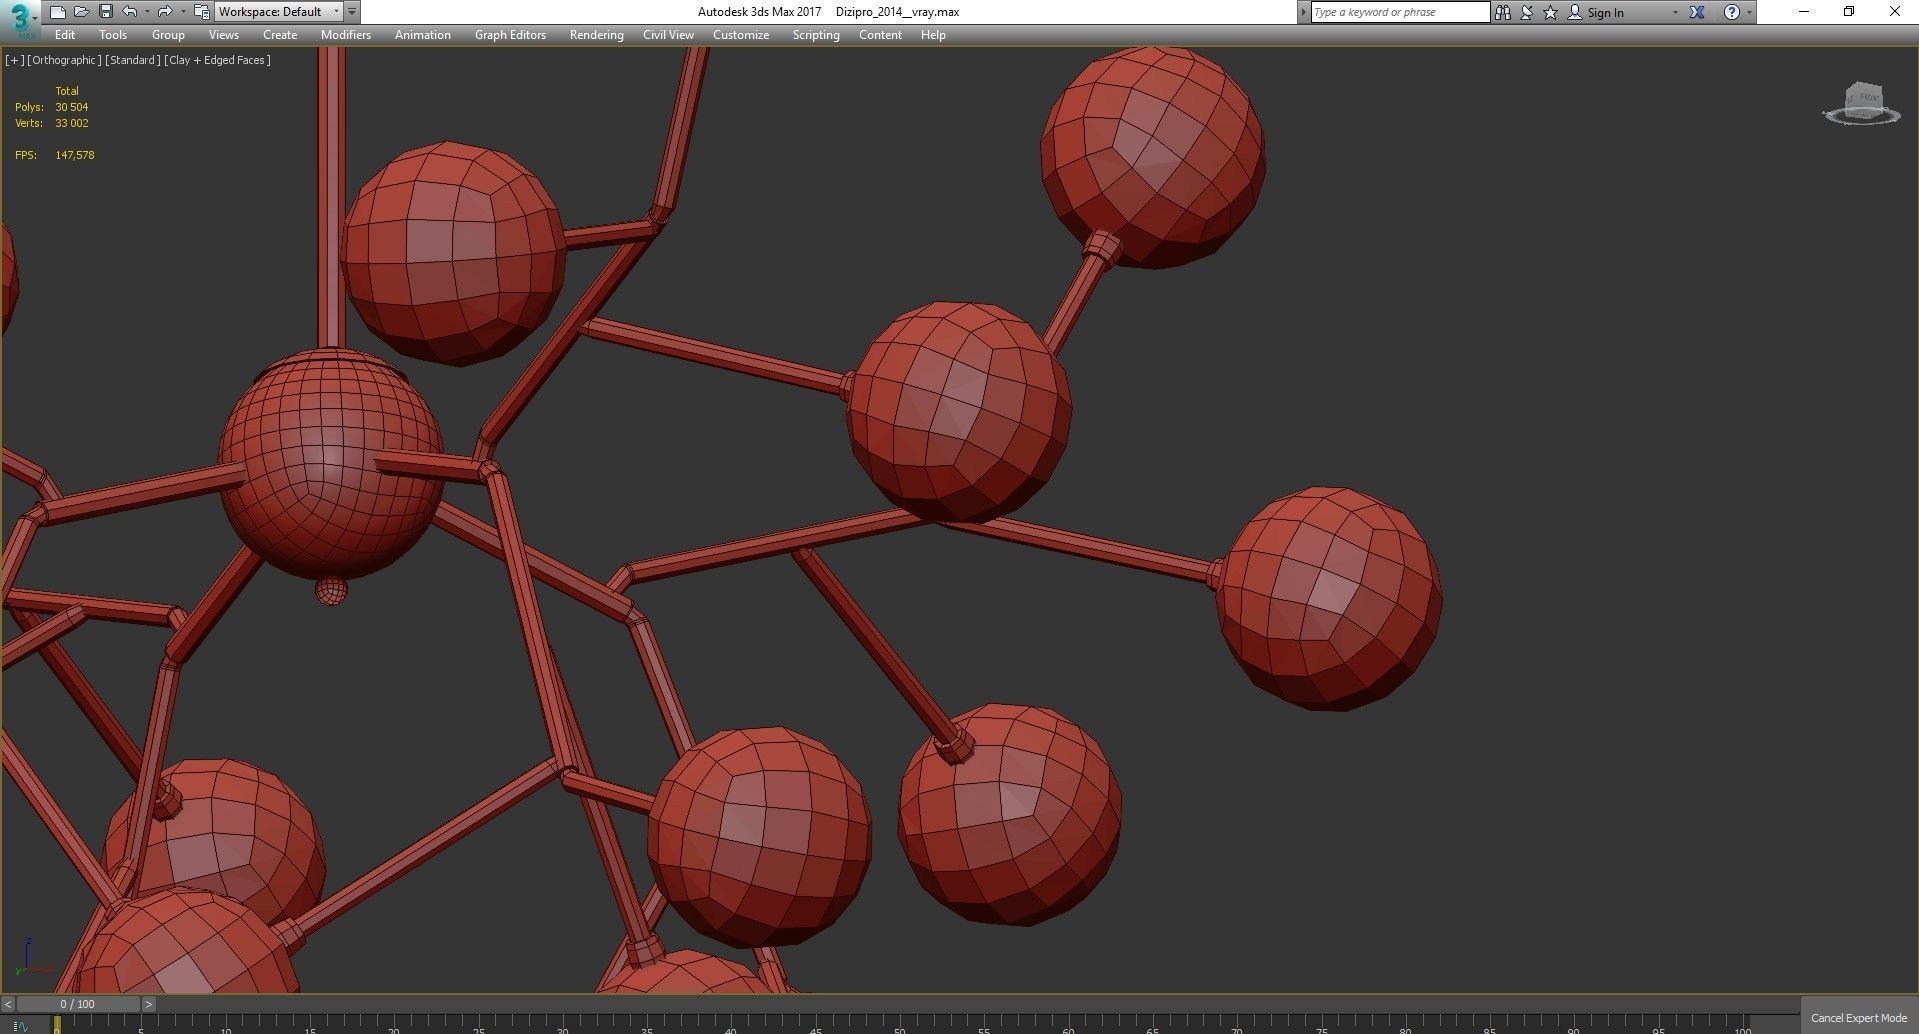This screenshot has height=1034, width=1919.
Task: Open the Tools menu
Action: pos(113,35)
